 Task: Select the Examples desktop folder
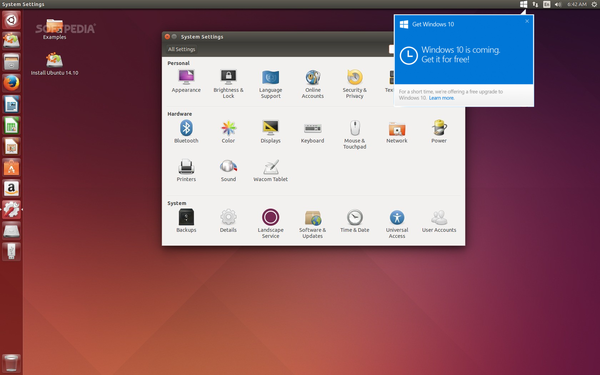54,29
